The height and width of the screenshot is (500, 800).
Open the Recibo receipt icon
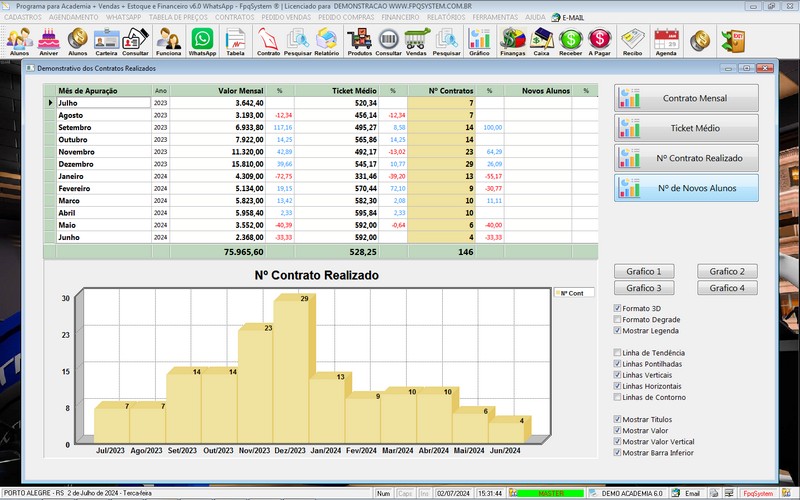pyautogui.click(x=633, y=41)
